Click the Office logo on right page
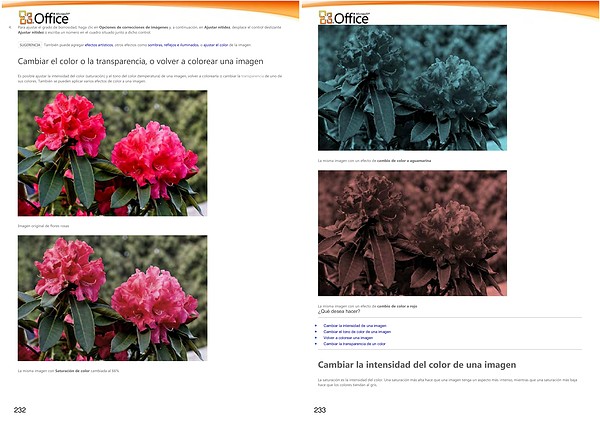Viewport: 600px width, 424px height. click(x=344, y=17)
